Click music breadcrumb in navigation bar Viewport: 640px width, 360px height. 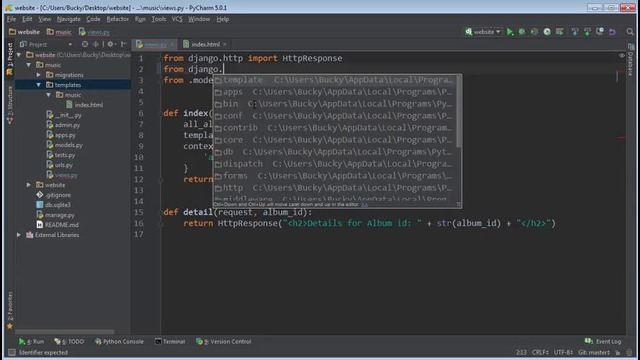[59, 32]
